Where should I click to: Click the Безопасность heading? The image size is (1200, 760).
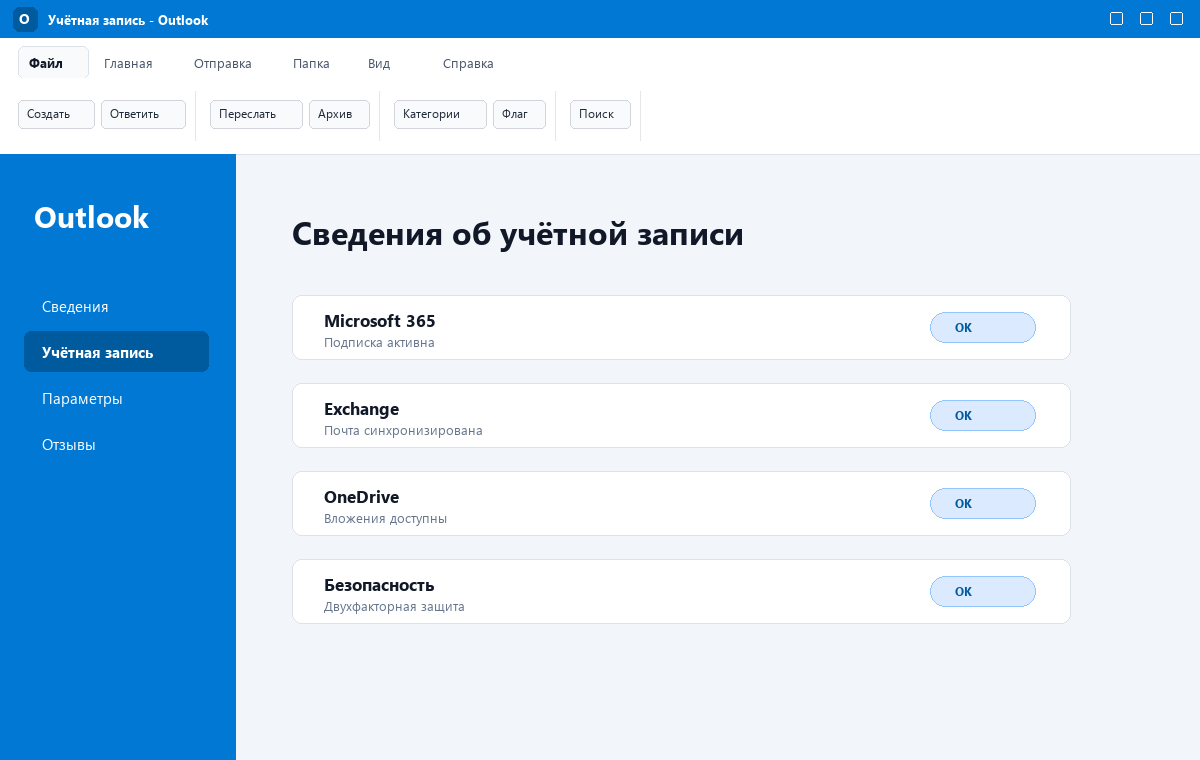[x=379, y=585]
